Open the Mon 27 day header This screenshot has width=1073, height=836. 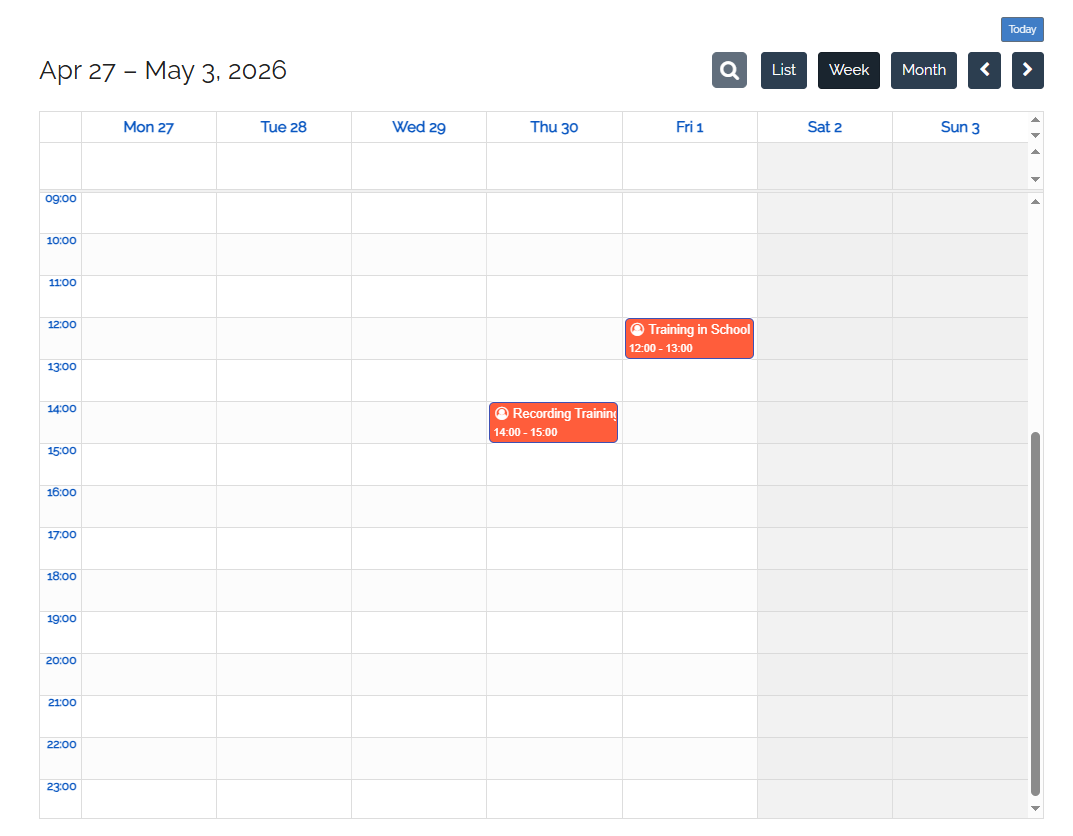click(148, 127)
